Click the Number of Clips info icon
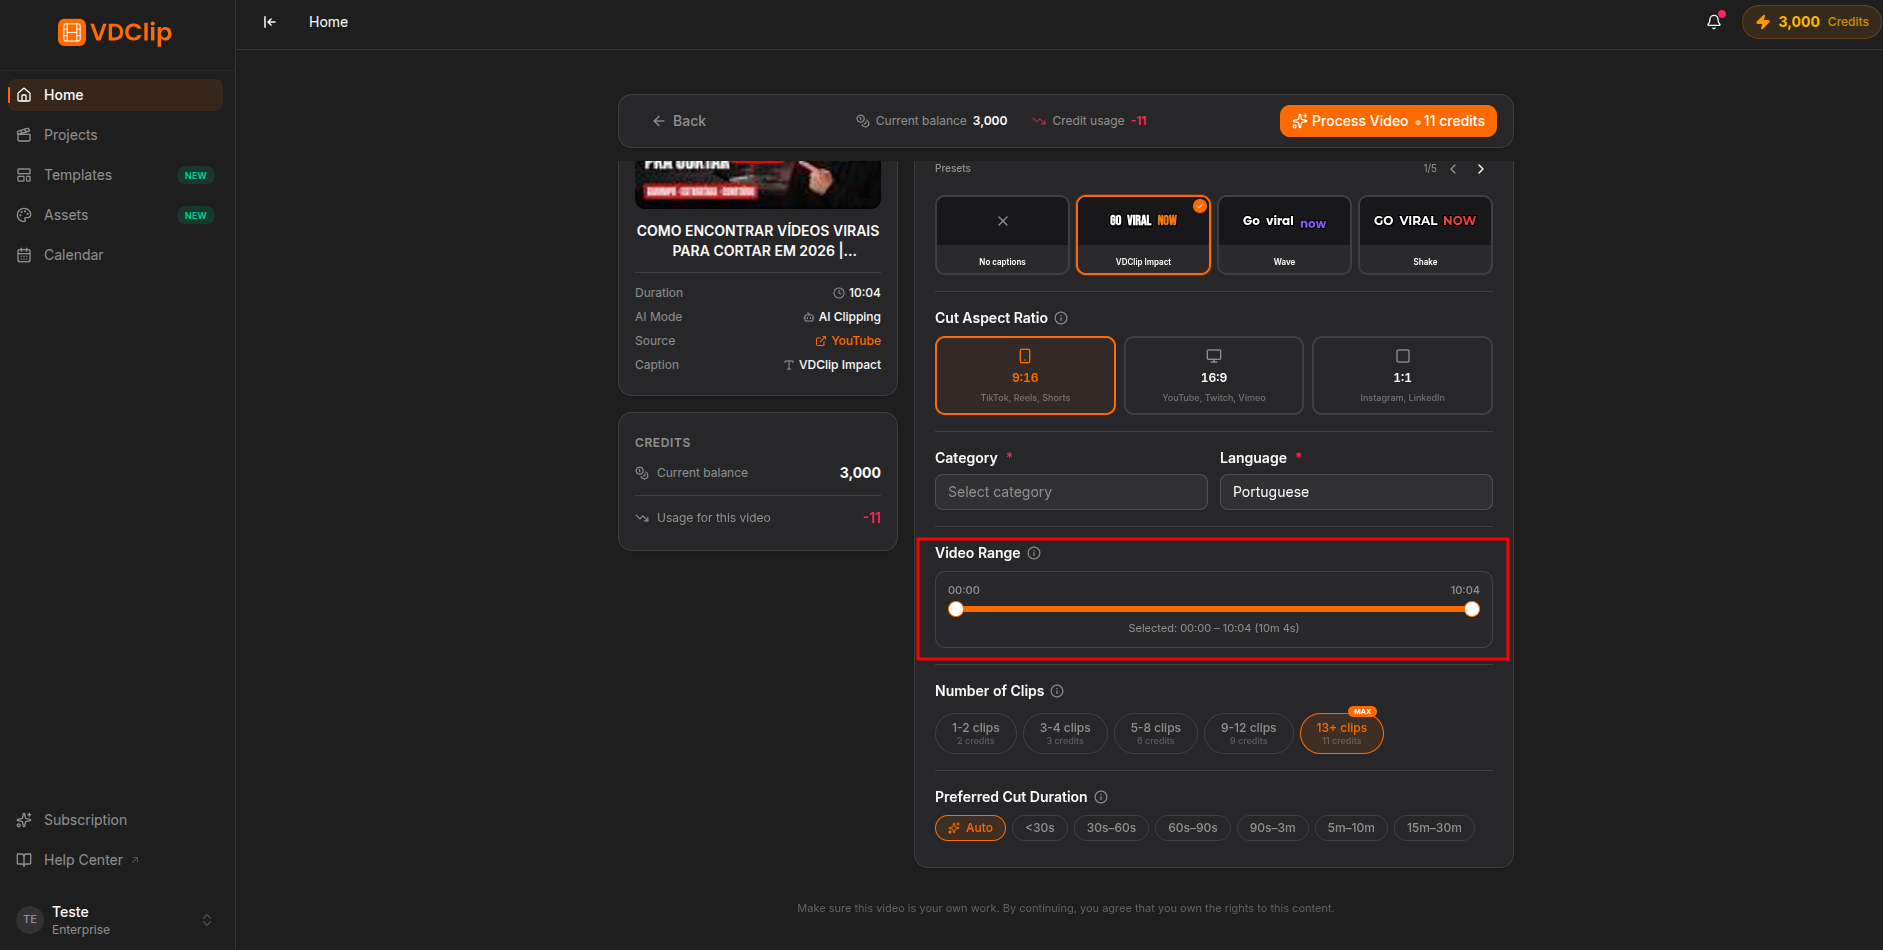The width and height of the screenshot is (1883, 950). [x=1057, y=691]
